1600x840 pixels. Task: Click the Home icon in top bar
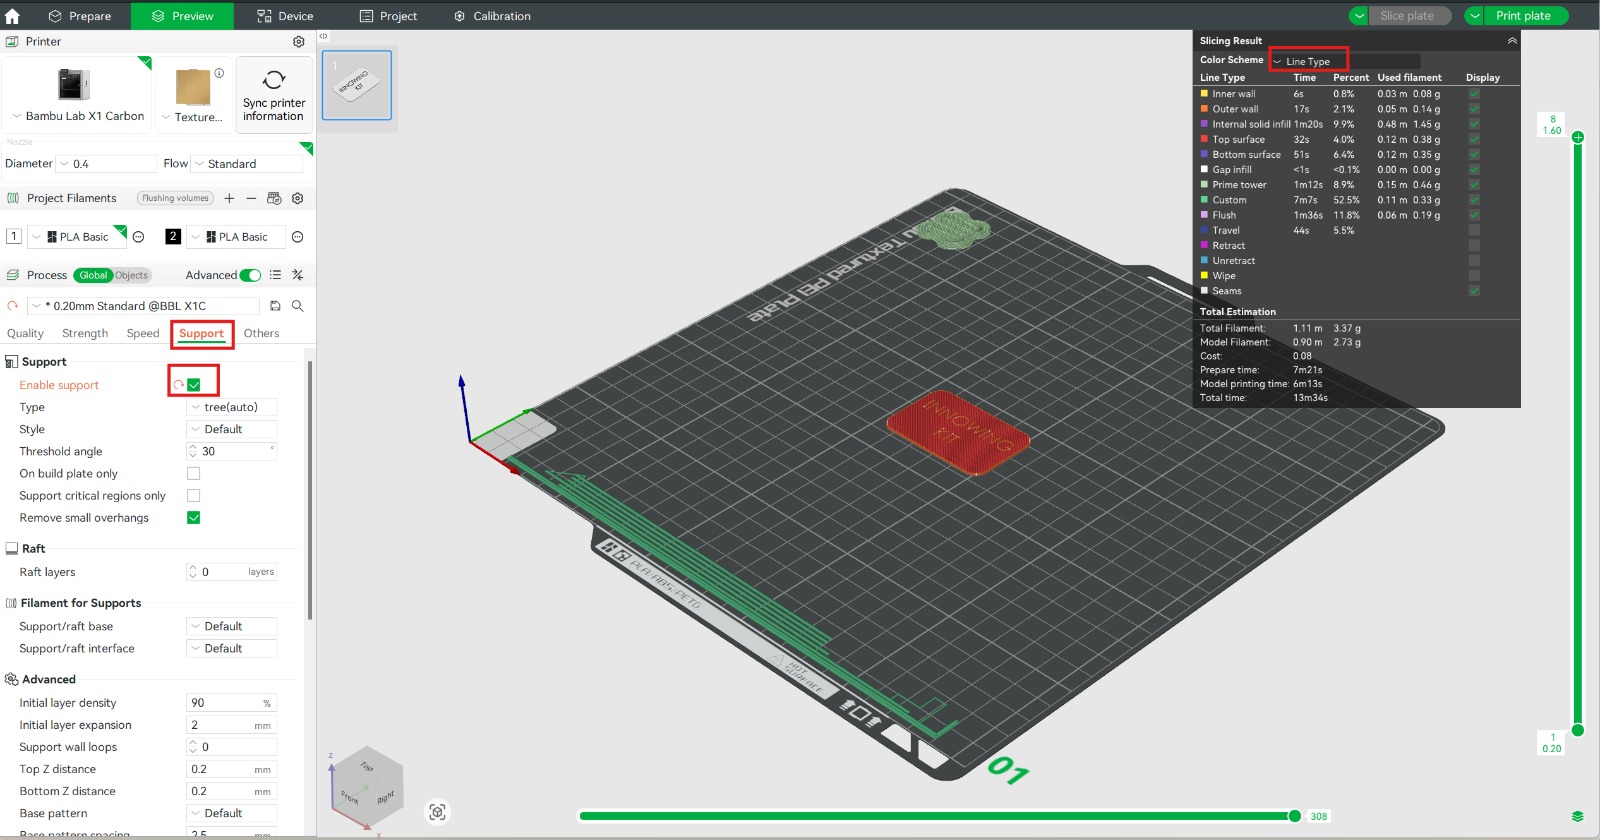(x=13, y=16)
